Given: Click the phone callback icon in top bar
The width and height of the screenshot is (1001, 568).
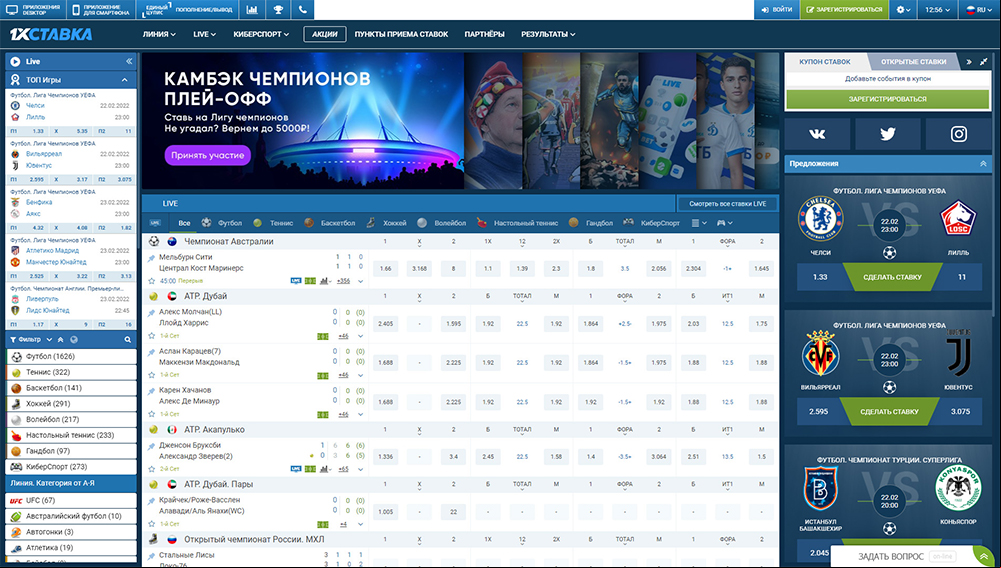Looking at the screenshot, I should [303, 10].
